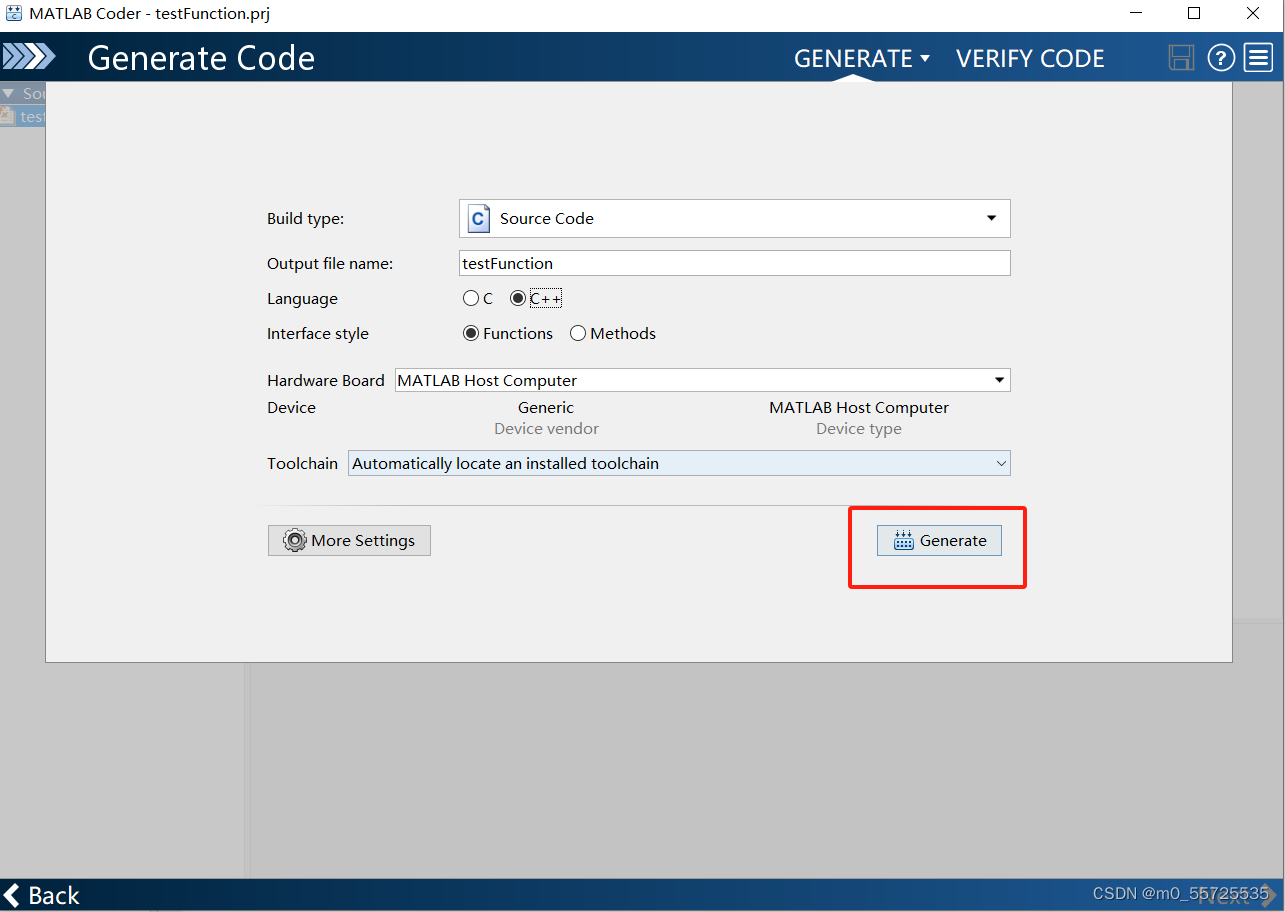The width and height of the screenshot is (1285, 912).
Task: Select the Functions interface style option
Action: point(470,333)
